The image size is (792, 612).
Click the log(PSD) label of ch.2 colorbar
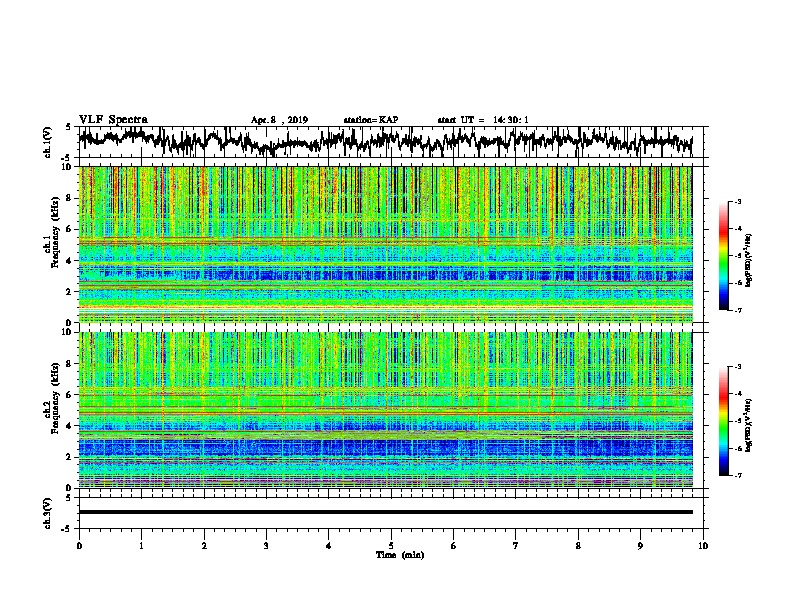tap(749, 425)
